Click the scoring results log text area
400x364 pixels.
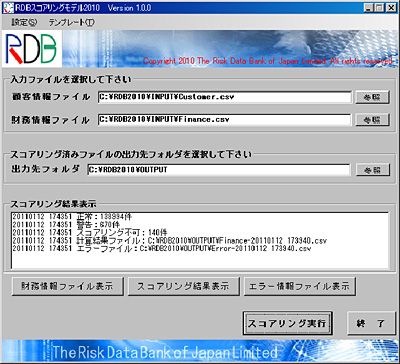click(200, 240)
